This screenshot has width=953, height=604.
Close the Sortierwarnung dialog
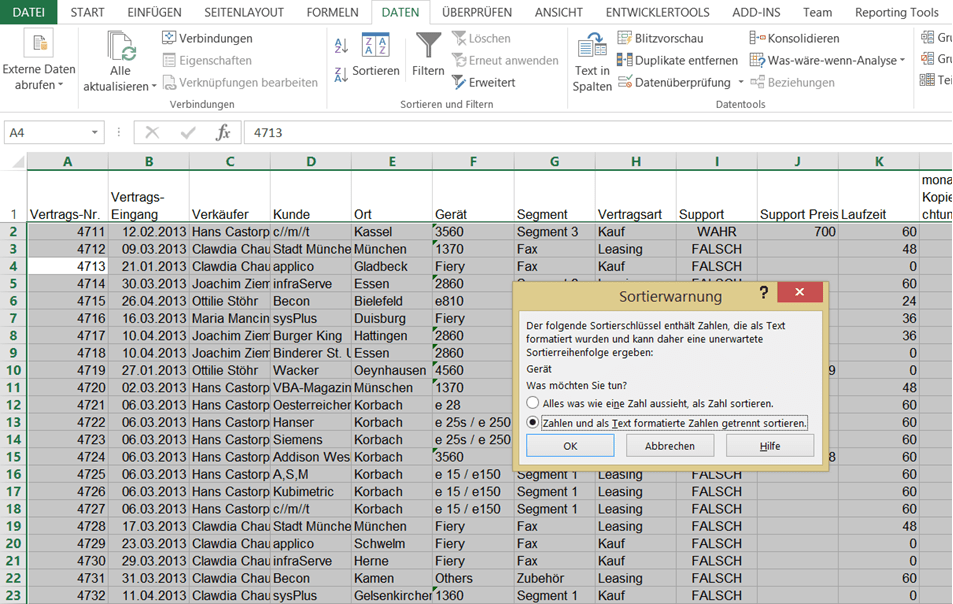(x=800, y=292)
